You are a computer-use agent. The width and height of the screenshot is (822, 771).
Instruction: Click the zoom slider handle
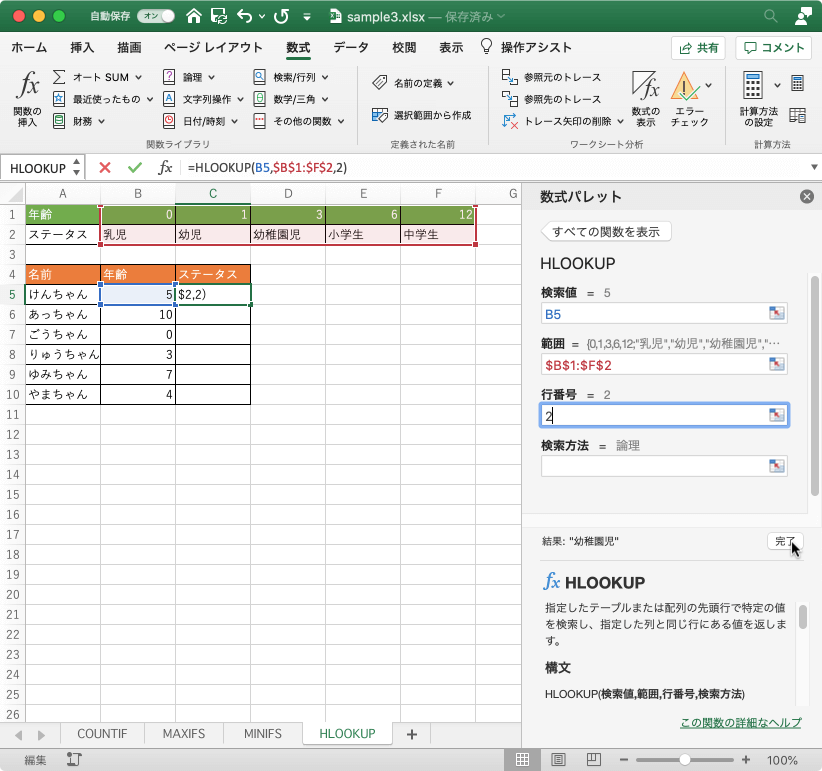tap(685, 759)
